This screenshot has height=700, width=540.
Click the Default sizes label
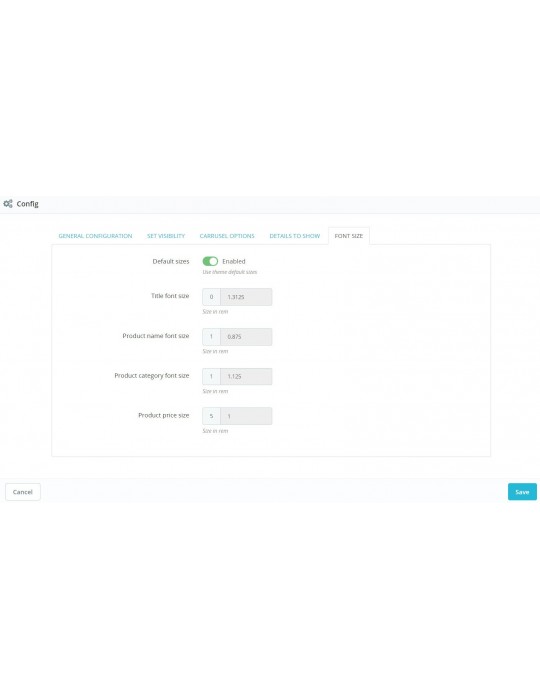pyautogui.click(x=171, y=261)
